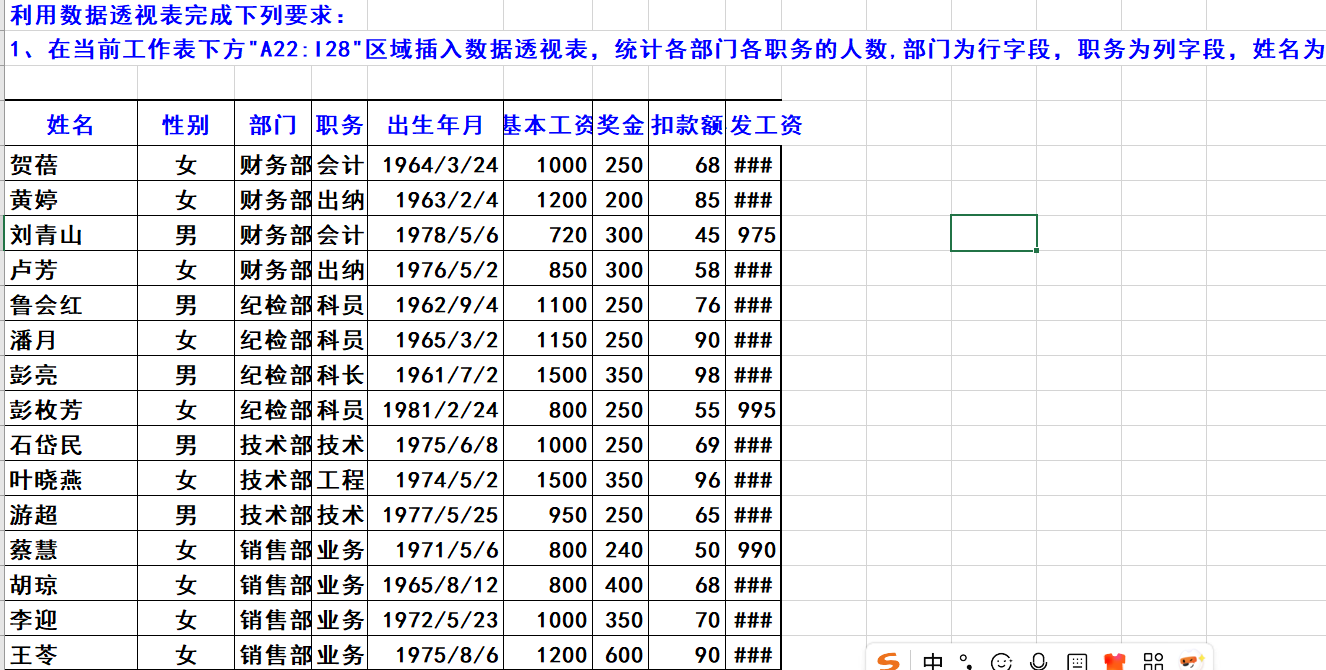The image size is (1326, 670).
Task: Click the bonus cell showing 600
Action: click(623, 655)
